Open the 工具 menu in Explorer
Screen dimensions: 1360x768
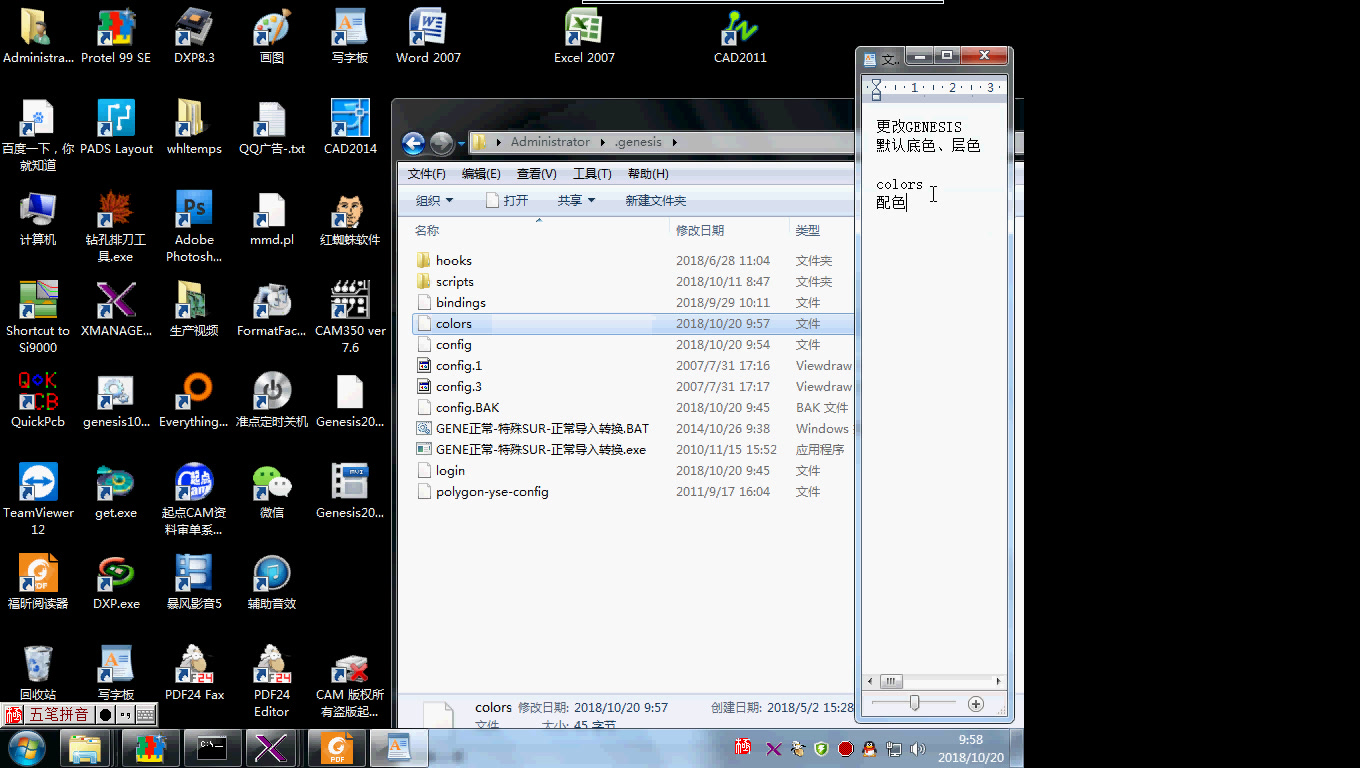tap(592, 173)
